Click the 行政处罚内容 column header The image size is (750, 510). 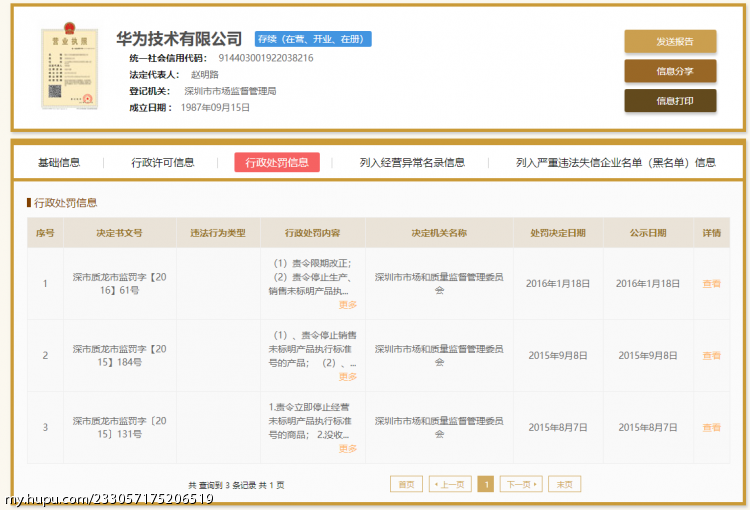pos(312,233)
